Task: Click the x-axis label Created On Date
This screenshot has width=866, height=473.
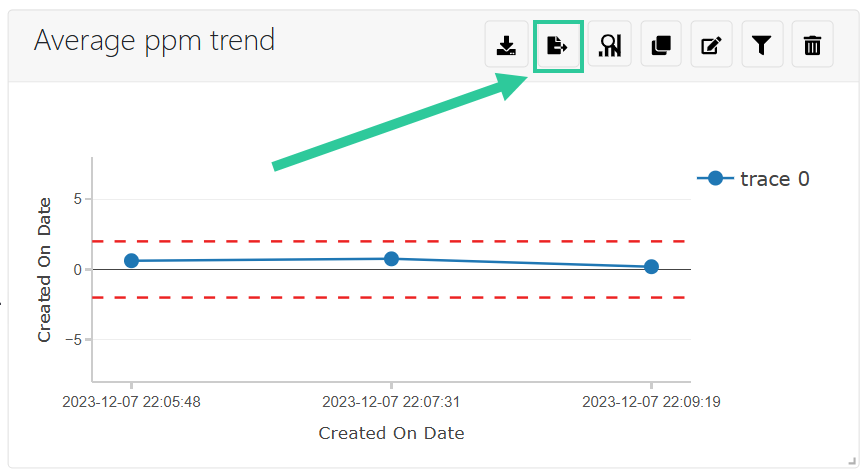Action: 392,433
